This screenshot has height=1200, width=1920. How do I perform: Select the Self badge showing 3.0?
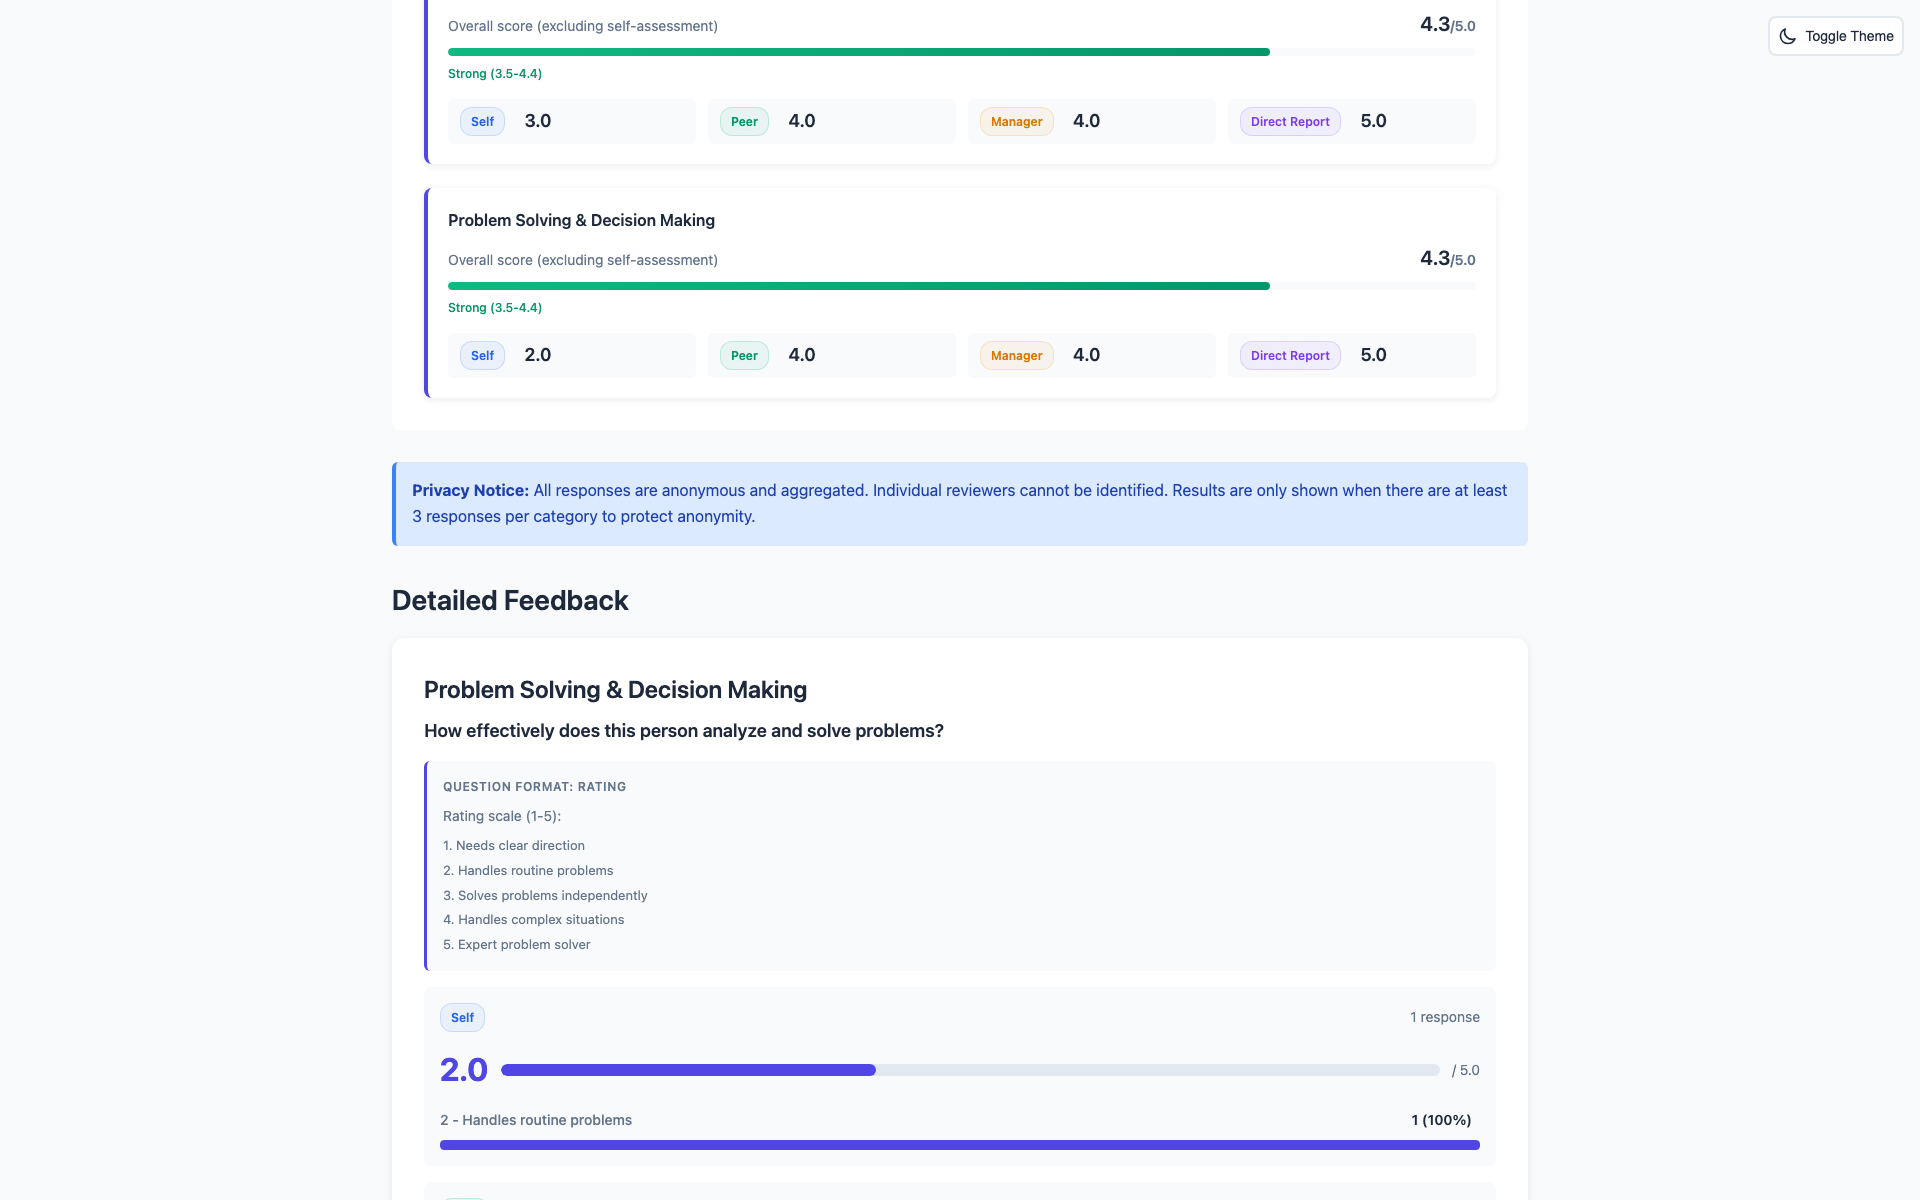pyautogui.click(x=481, y=121)
